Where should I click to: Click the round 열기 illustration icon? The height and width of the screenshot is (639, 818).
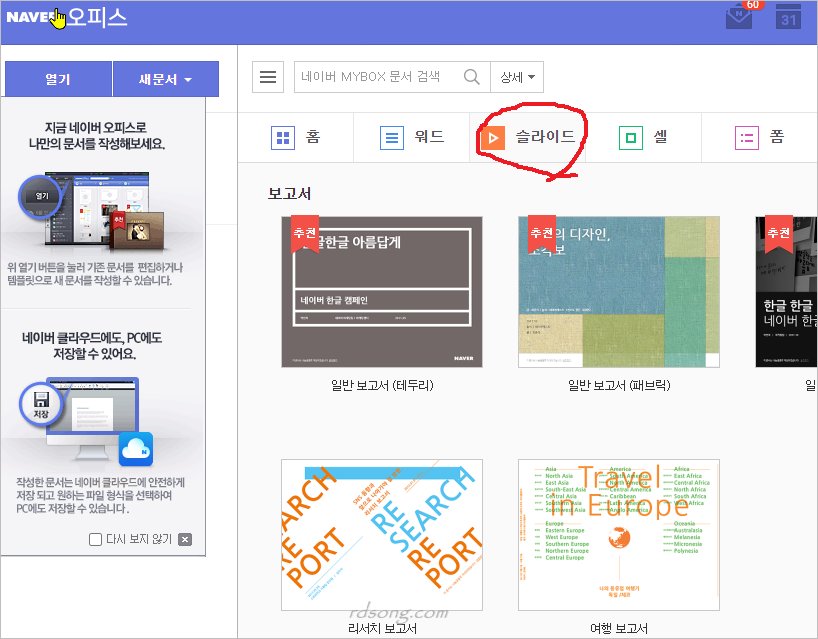tap(41, 196)
